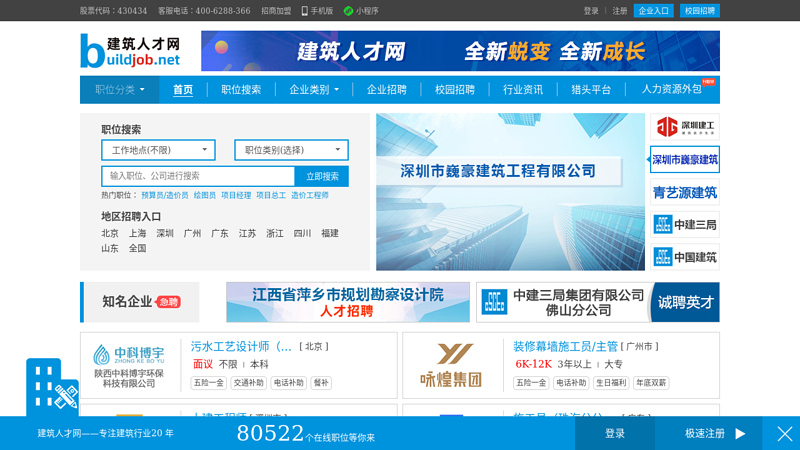Open the 污水工艺设计师 job listing

(x=241, y=346)
